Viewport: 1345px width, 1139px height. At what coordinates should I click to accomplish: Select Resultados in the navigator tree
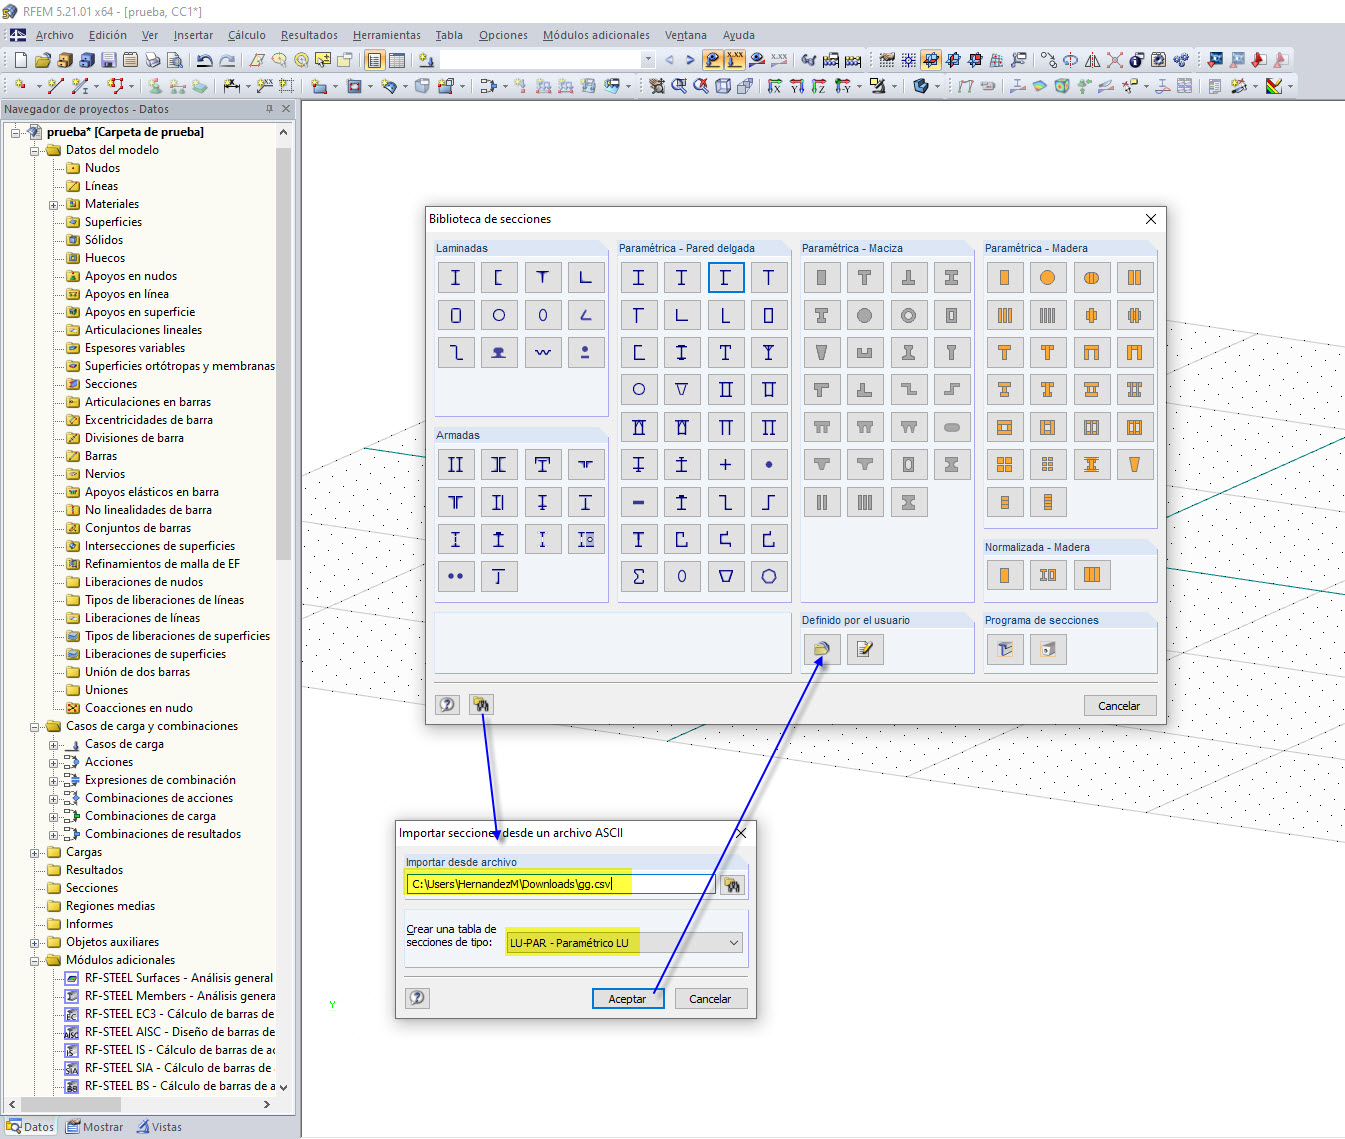pyautogui.click(x=94, y=870)
